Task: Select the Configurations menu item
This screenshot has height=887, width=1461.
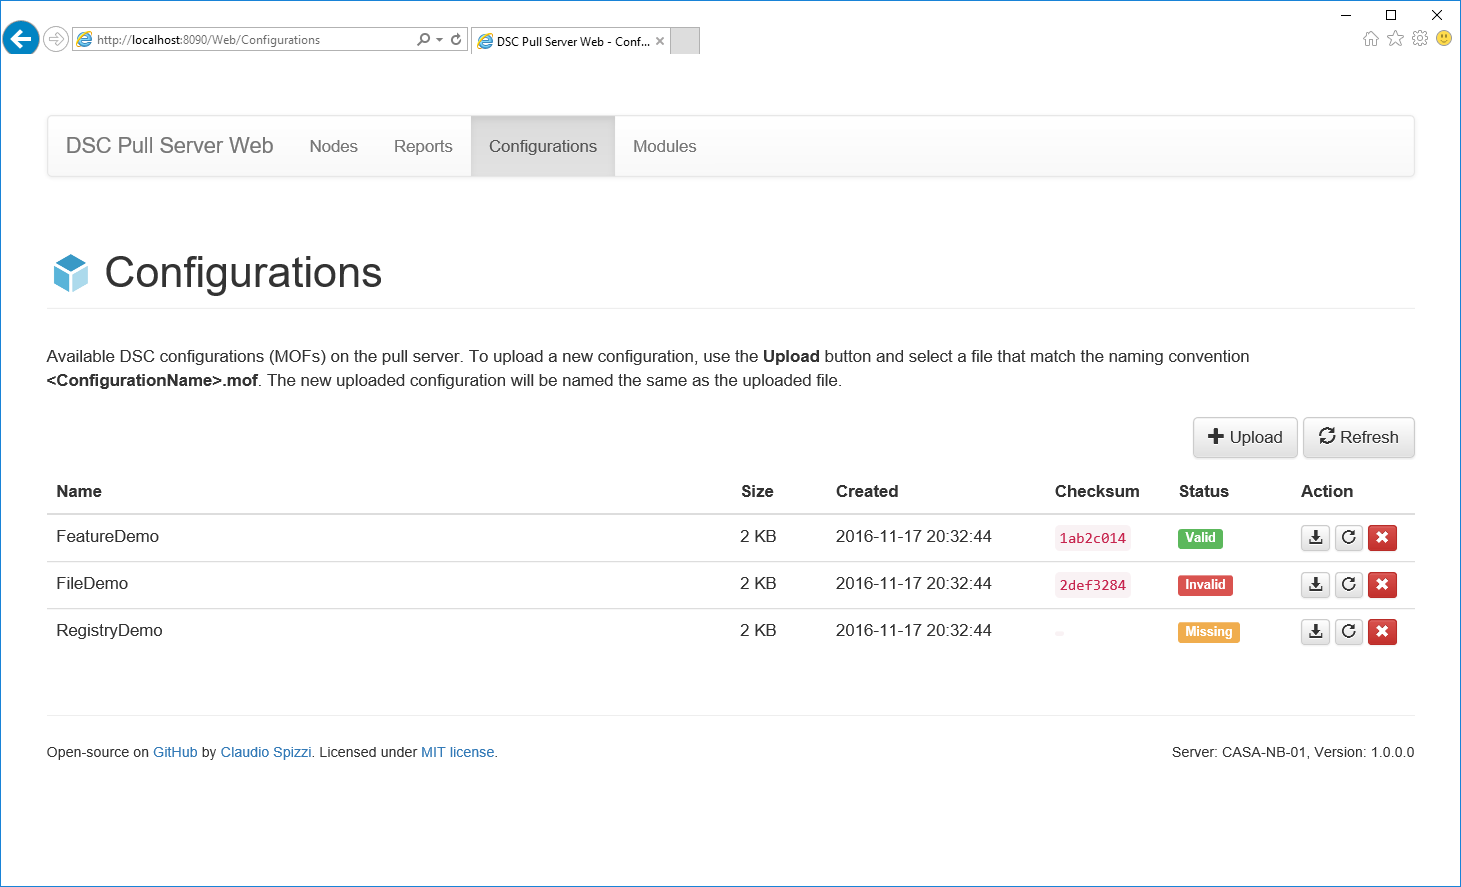Action: (x=543, y=146)
